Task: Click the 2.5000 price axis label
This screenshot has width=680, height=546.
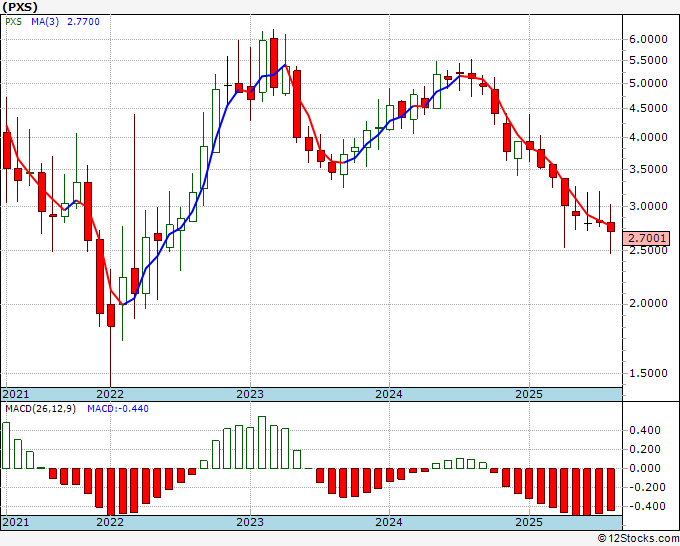Action: coord(648,250)
